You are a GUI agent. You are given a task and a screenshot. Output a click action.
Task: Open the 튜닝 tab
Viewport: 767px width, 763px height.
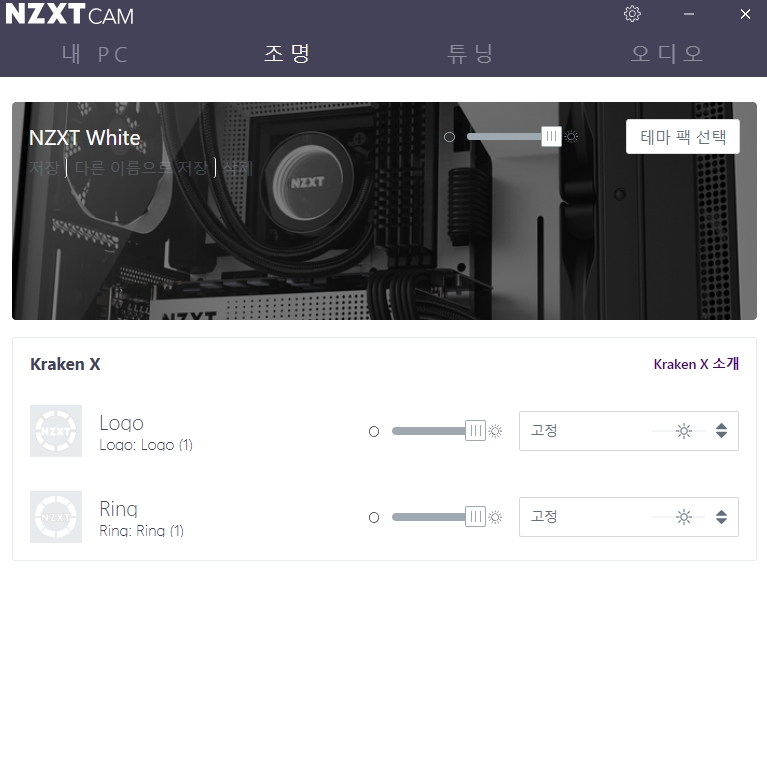(470, 54)
